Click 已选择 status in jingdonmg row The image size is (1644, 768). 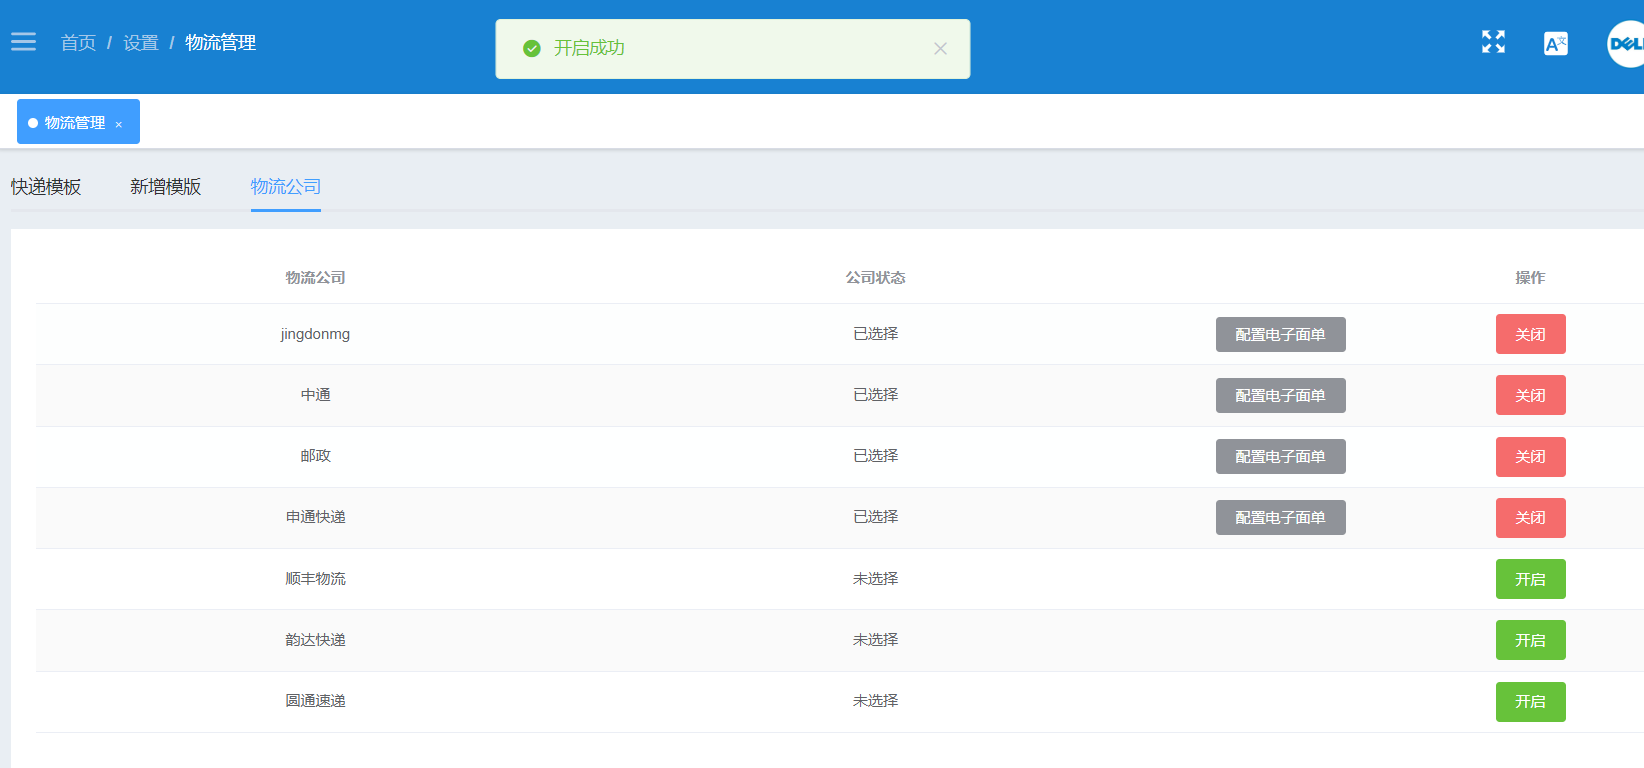[x=876, y=334]
